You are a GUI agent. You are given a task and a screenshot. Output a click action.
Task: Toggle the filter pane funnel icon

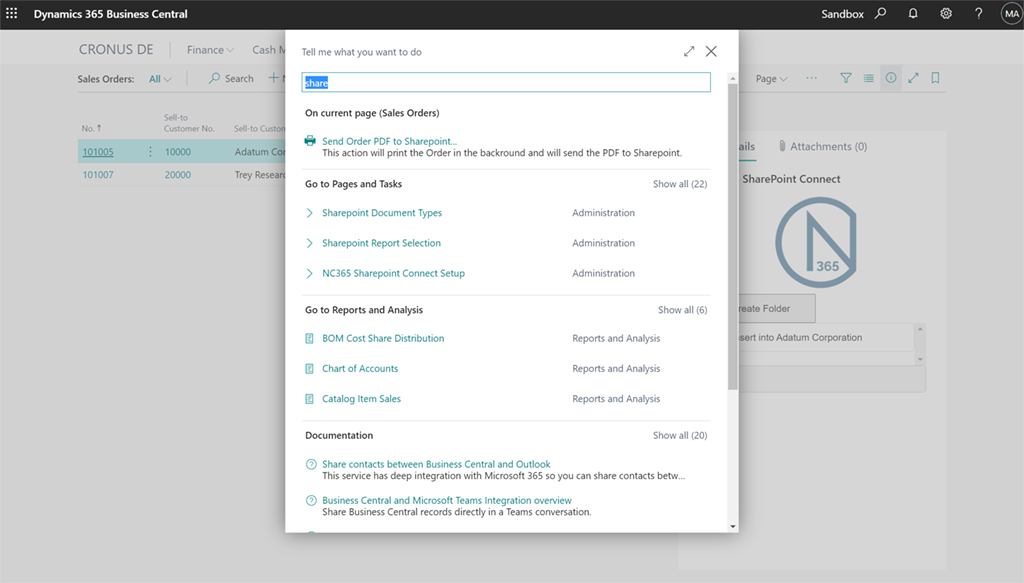coord(846,78)
